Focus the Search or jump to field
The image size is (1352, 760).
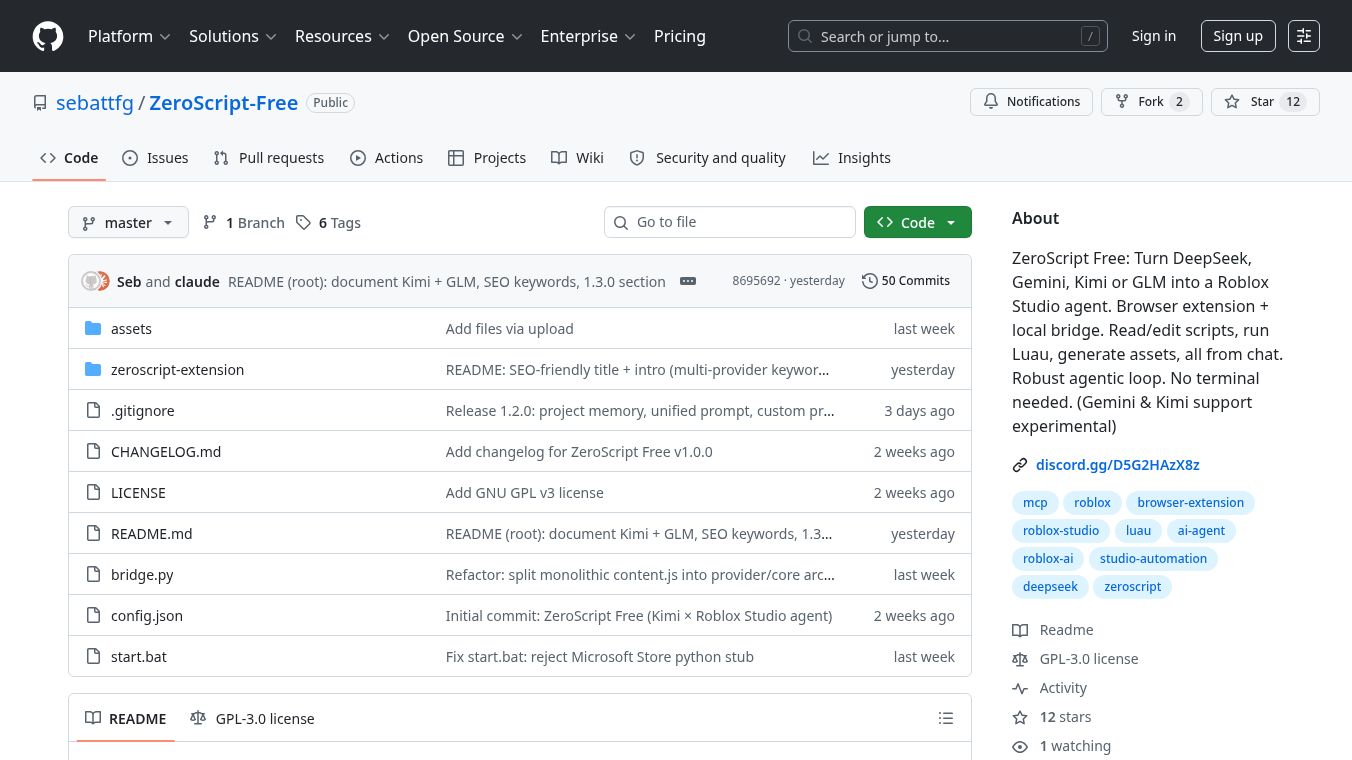click(948, 36)
